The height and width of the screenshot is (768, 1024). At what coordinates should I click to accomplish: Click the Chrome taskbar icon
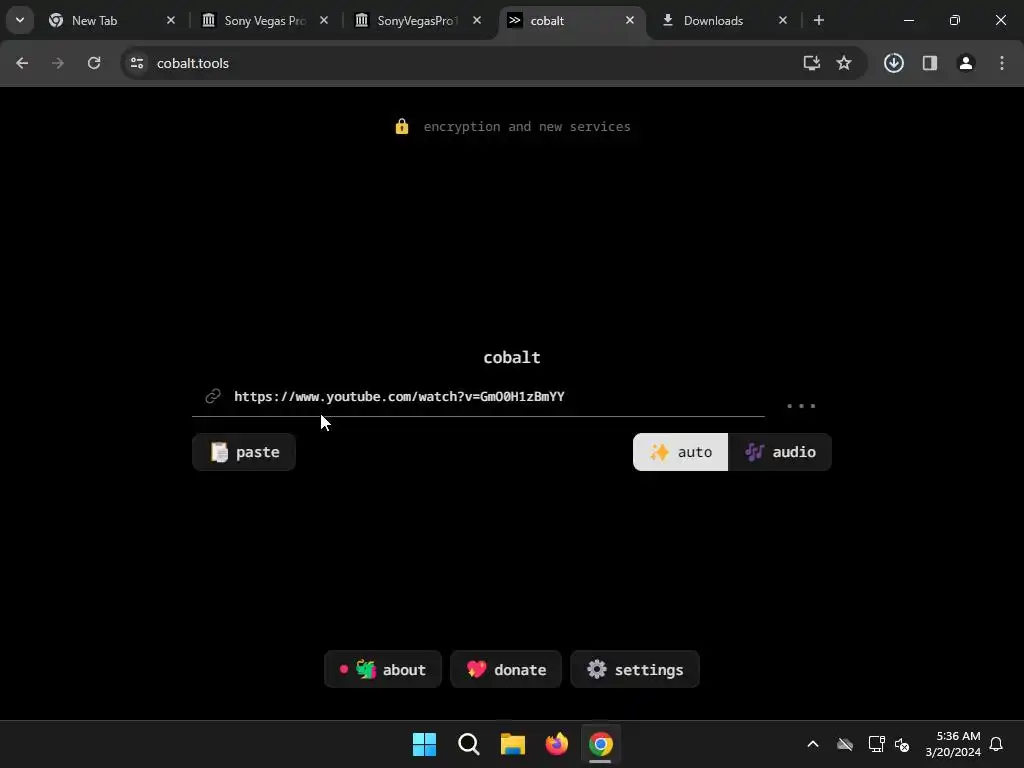[601, 744]
